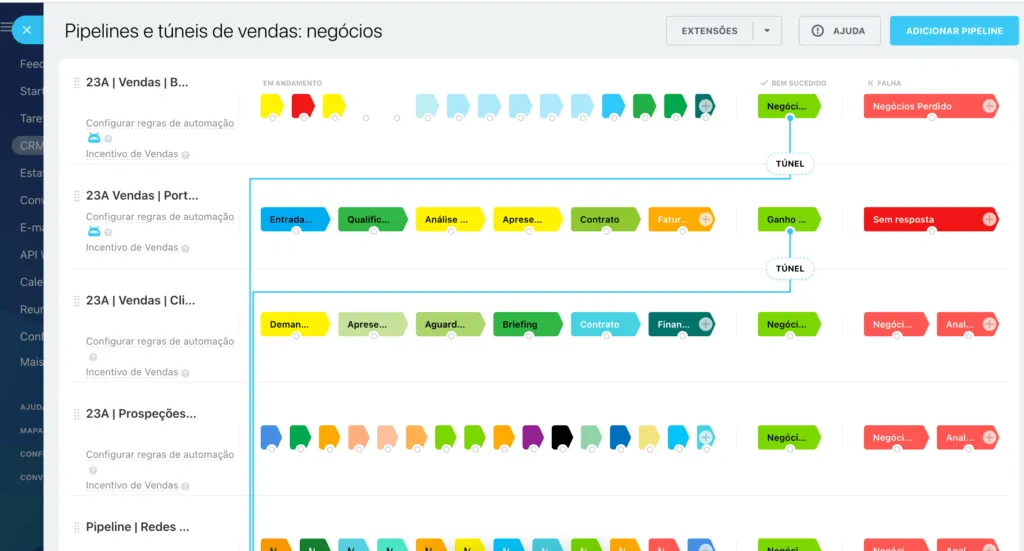The height and width of the screenshot is (551, 1024).
Task: Click help icon beside Incentivo de Vendas in 23A | Vendas | Cli...
Action: 185,373
